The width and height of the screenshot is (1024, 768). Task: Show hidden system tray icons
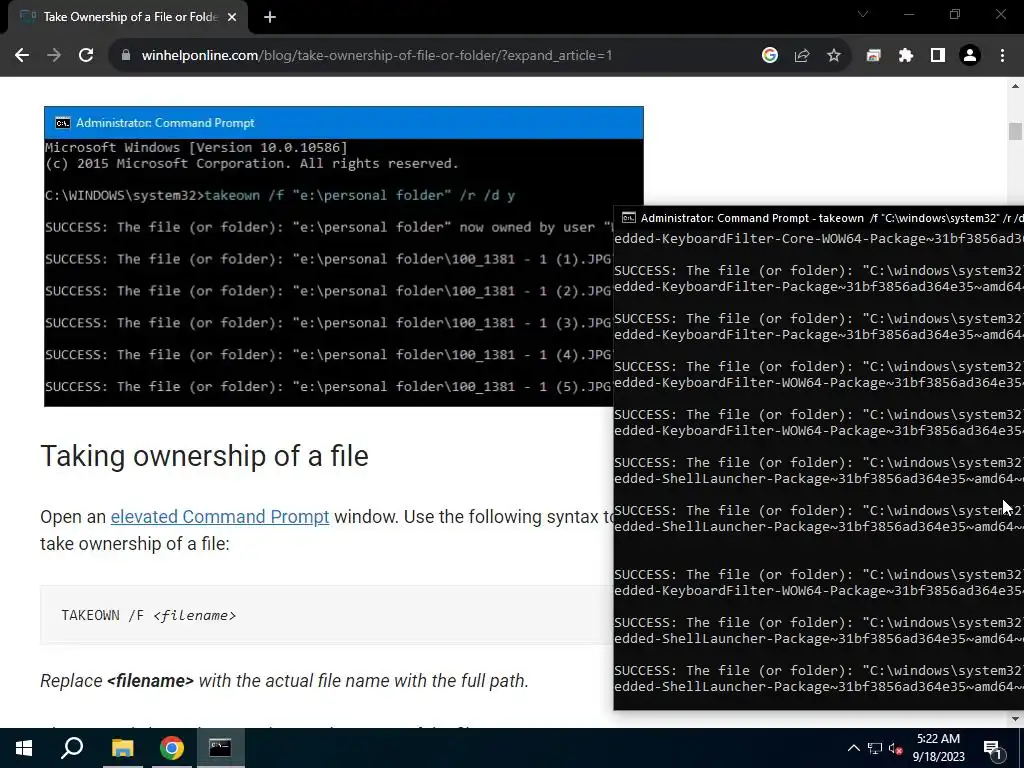[x=854, y=748]
